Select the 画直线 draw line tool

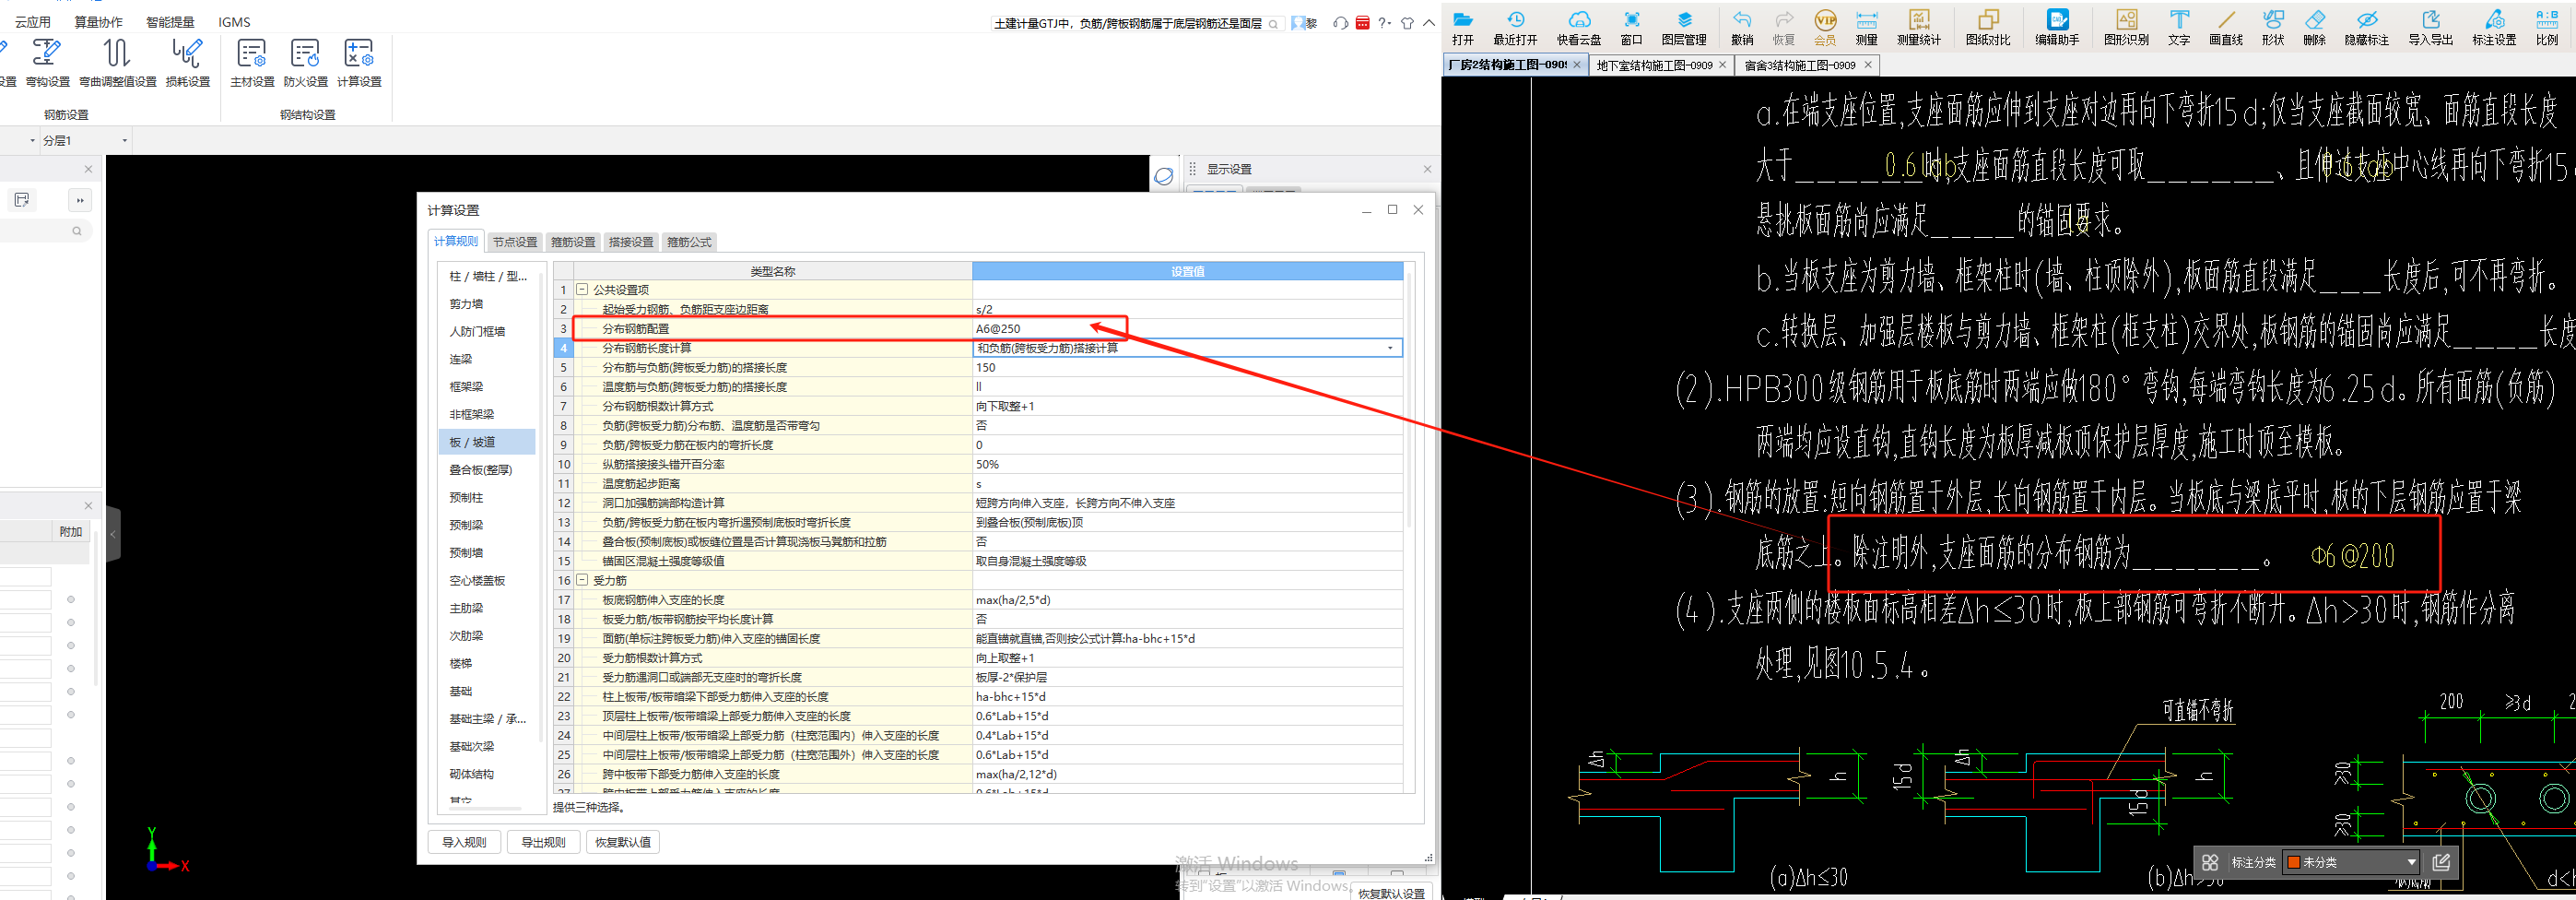pos(2226,27)
